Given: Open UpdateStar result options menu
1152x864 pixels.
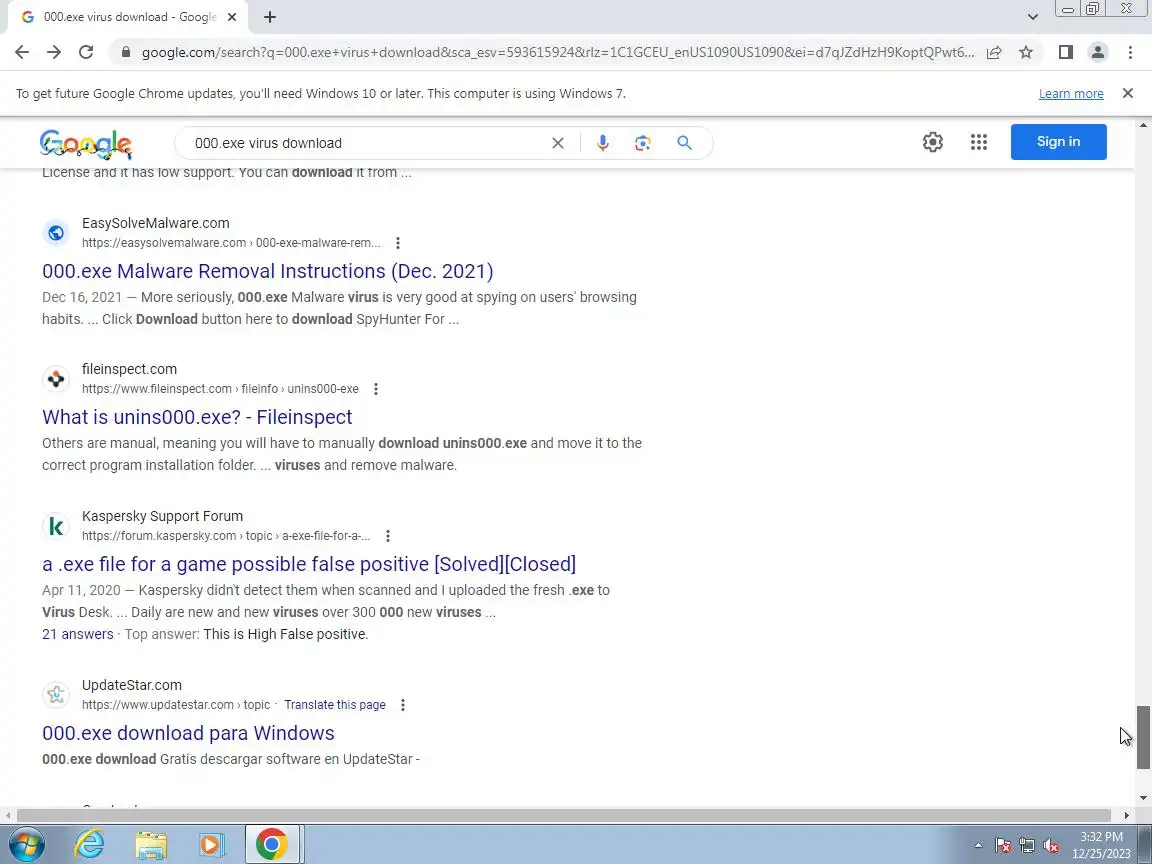Looking at the screenshot, I should [403, 705].
